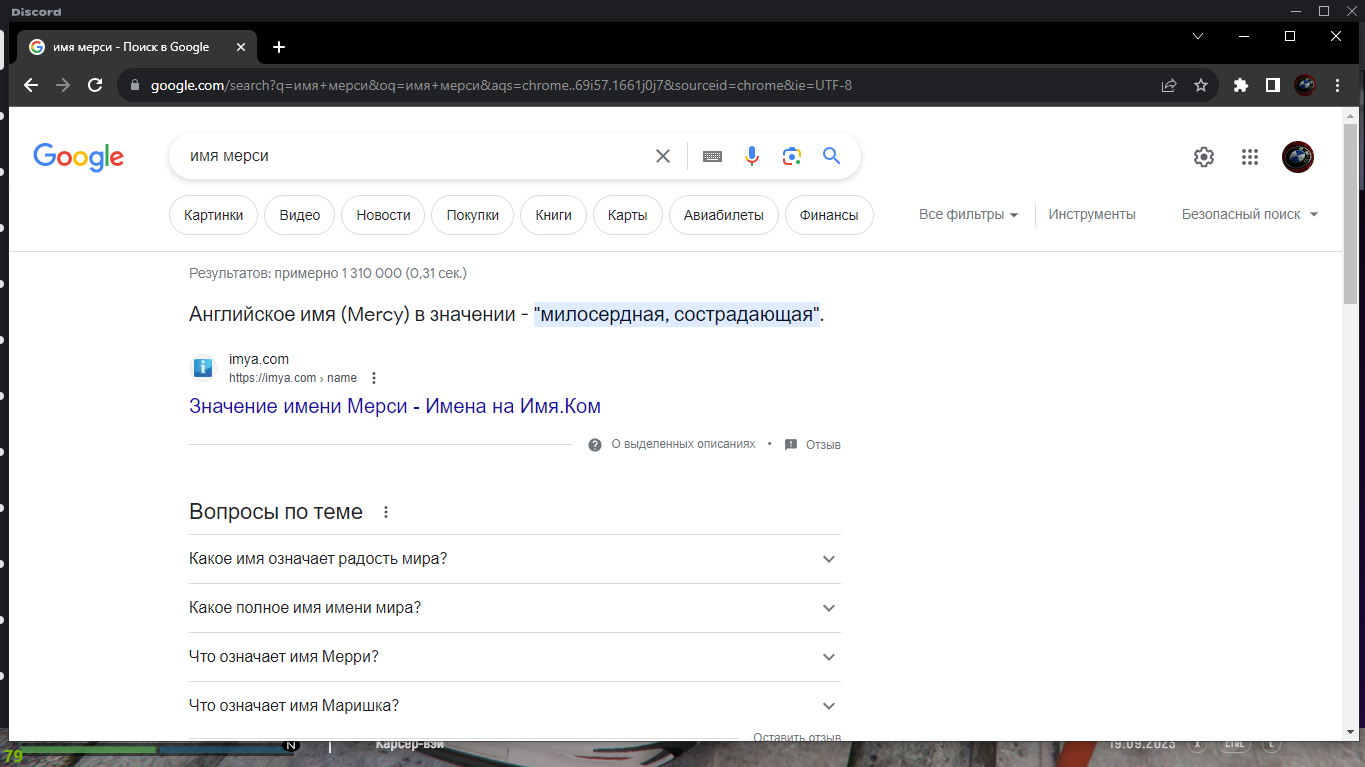The height and width of the screenshot is (767, 1365).
Task: Open options next to 'Вопросы по теме'
Action: (x=386, y=512)
